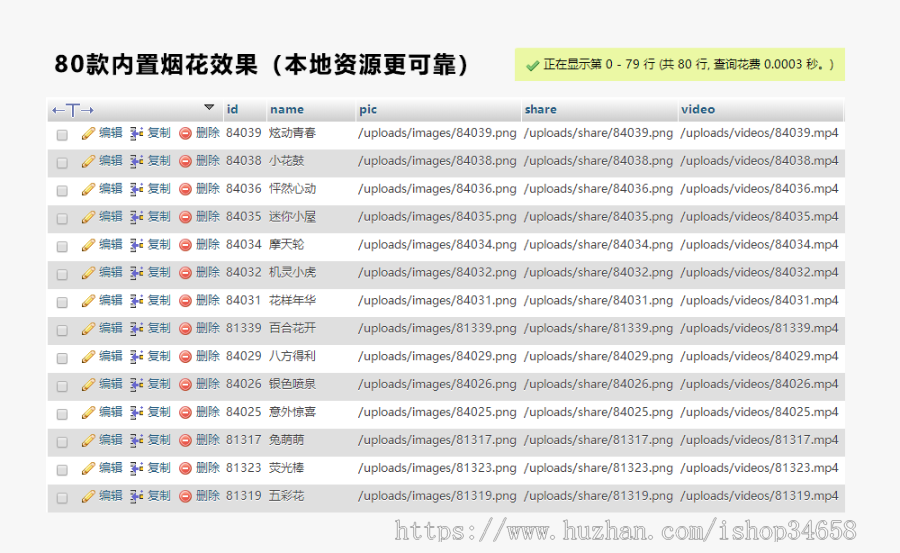Click the copy icon for row 84025
Screen dimensions: 900x553
(136, 413)
